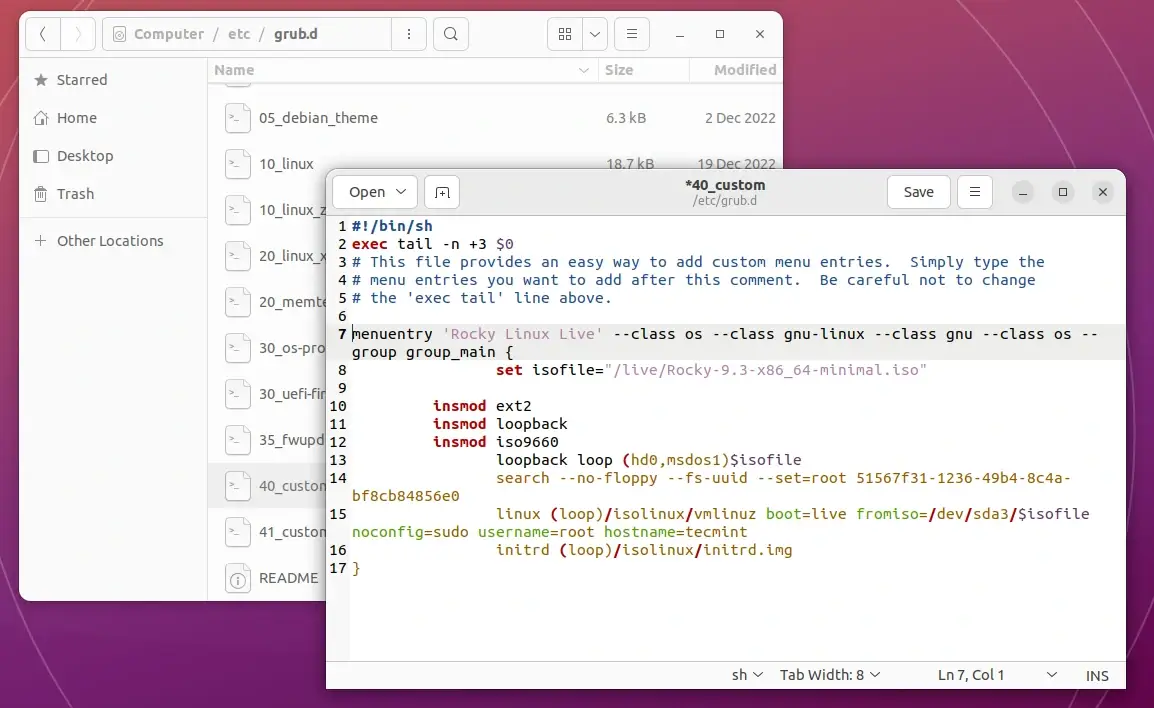This screenshot has height=708, width=1154.
Task: Select 35_fwupd file in Files
Action: 291,439
